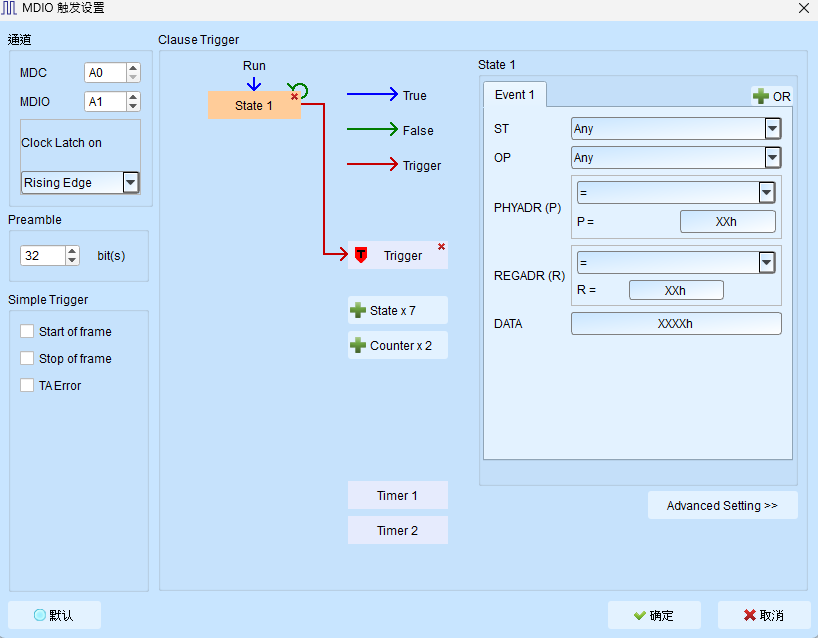Click the blue True legend arrow
This screenshot has width=818, height=638.
[372, 94]
